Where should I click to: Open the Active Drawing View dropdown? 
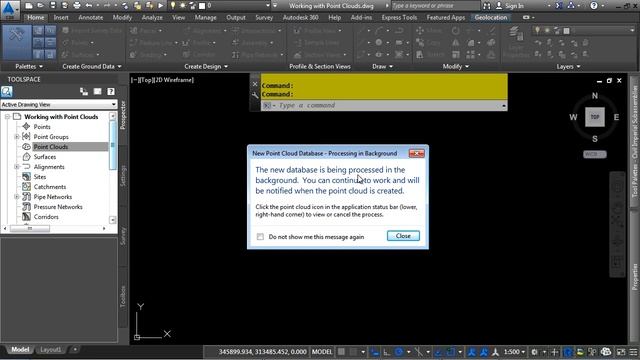[x=59, y=104]
